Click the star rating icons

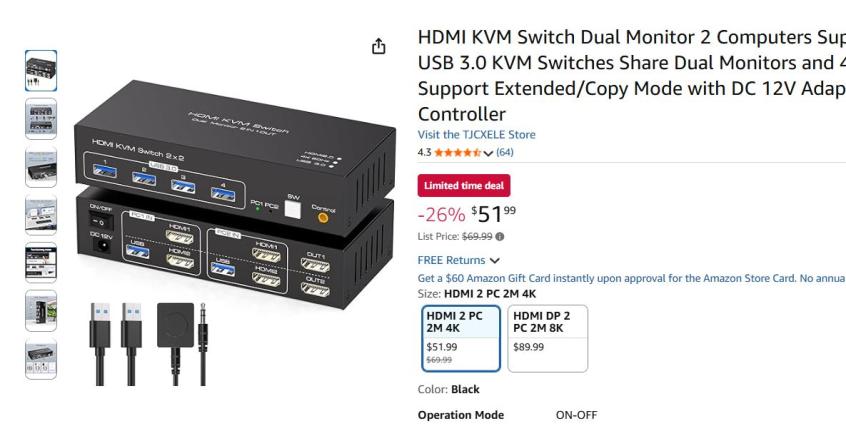[x=458, y=153]
